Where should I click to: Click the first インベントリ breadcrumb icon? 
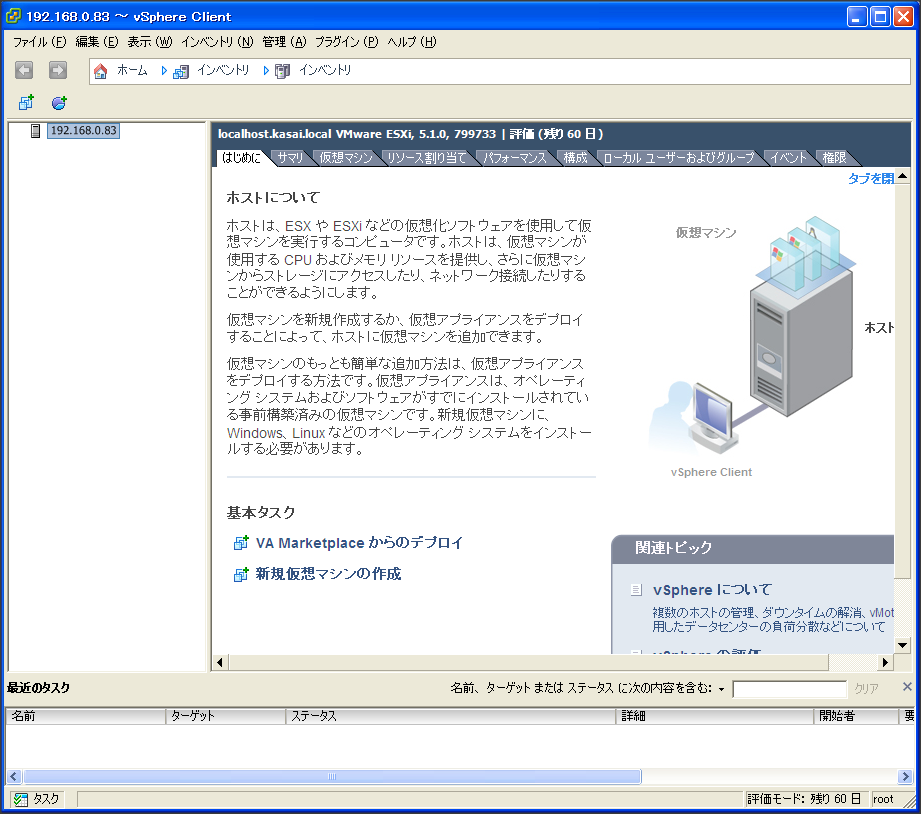181,72
